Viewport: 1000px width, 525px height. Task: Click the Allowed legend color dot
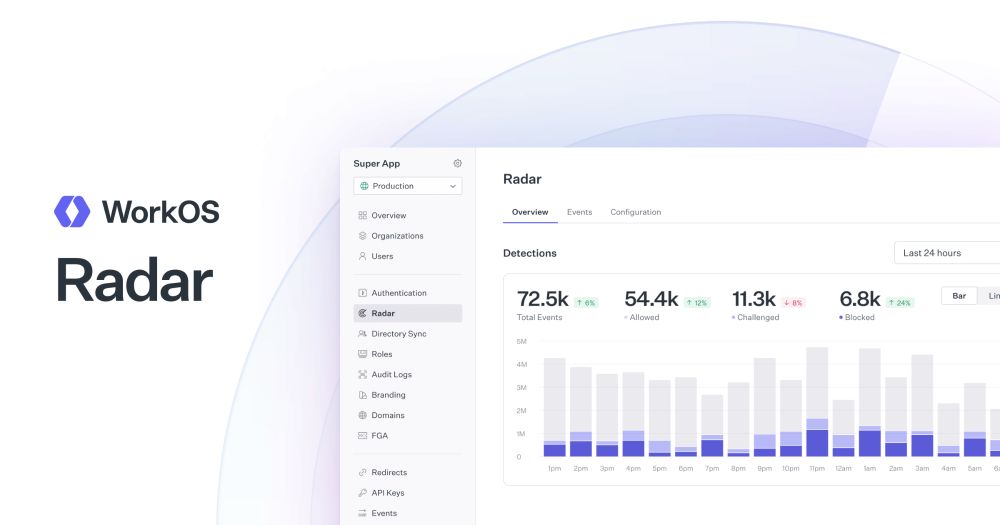626,318
